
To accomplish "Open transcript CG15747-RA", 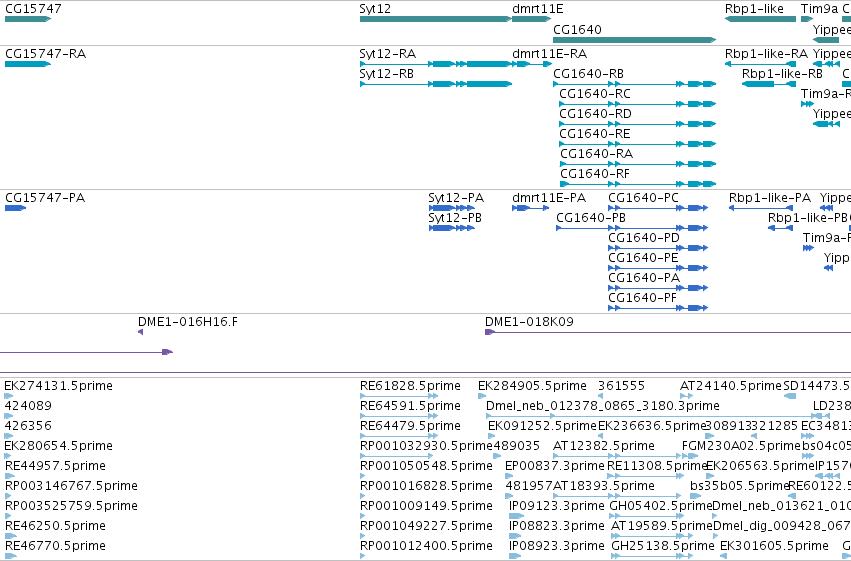I will point(46,54).
